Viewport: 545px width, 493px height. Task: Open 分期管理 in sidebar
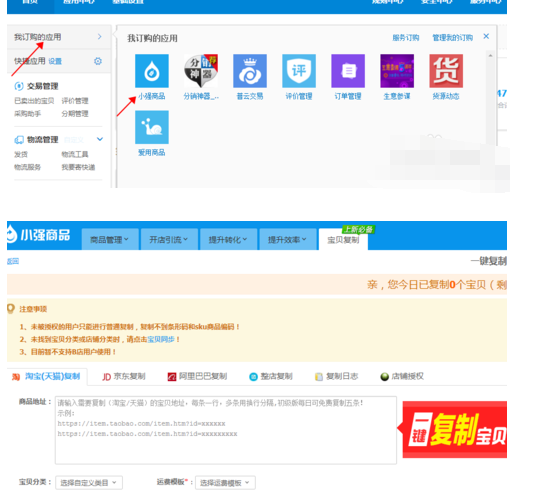75,114
